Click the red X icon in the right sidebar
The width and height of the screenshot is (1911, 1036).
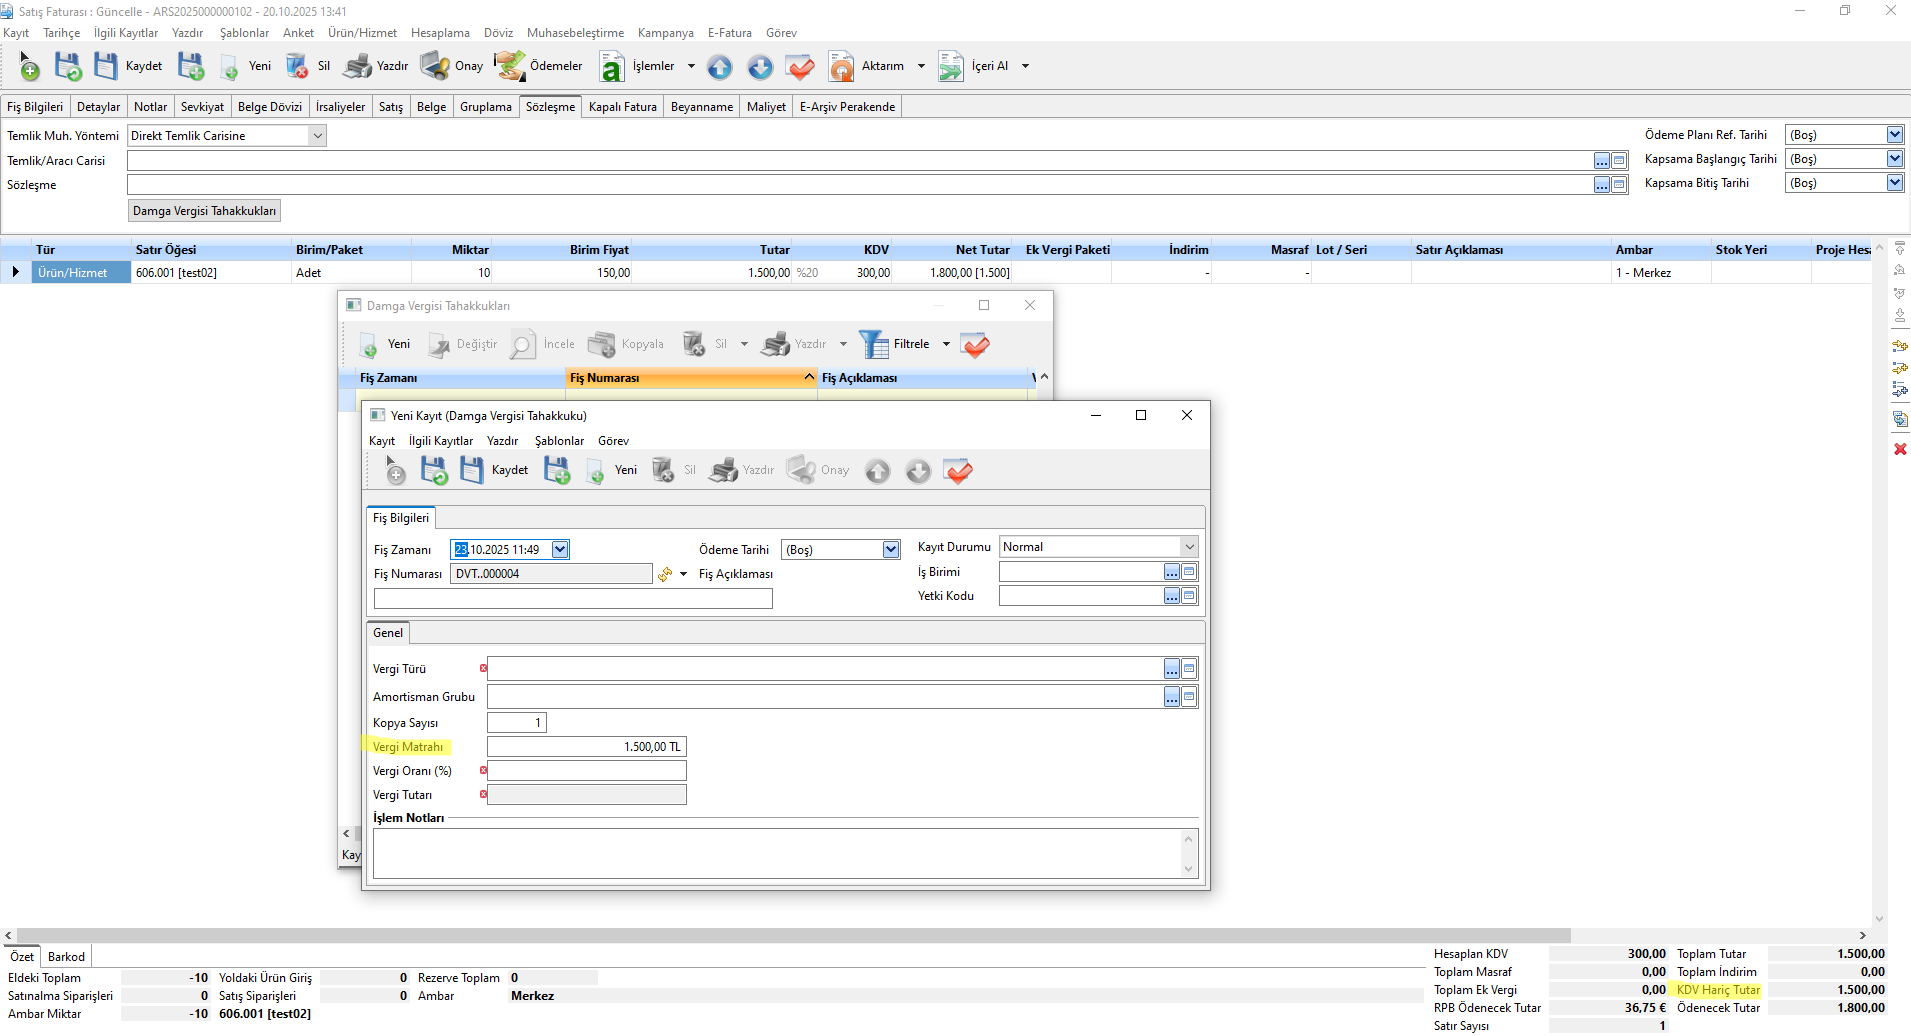coord(1900,449)
